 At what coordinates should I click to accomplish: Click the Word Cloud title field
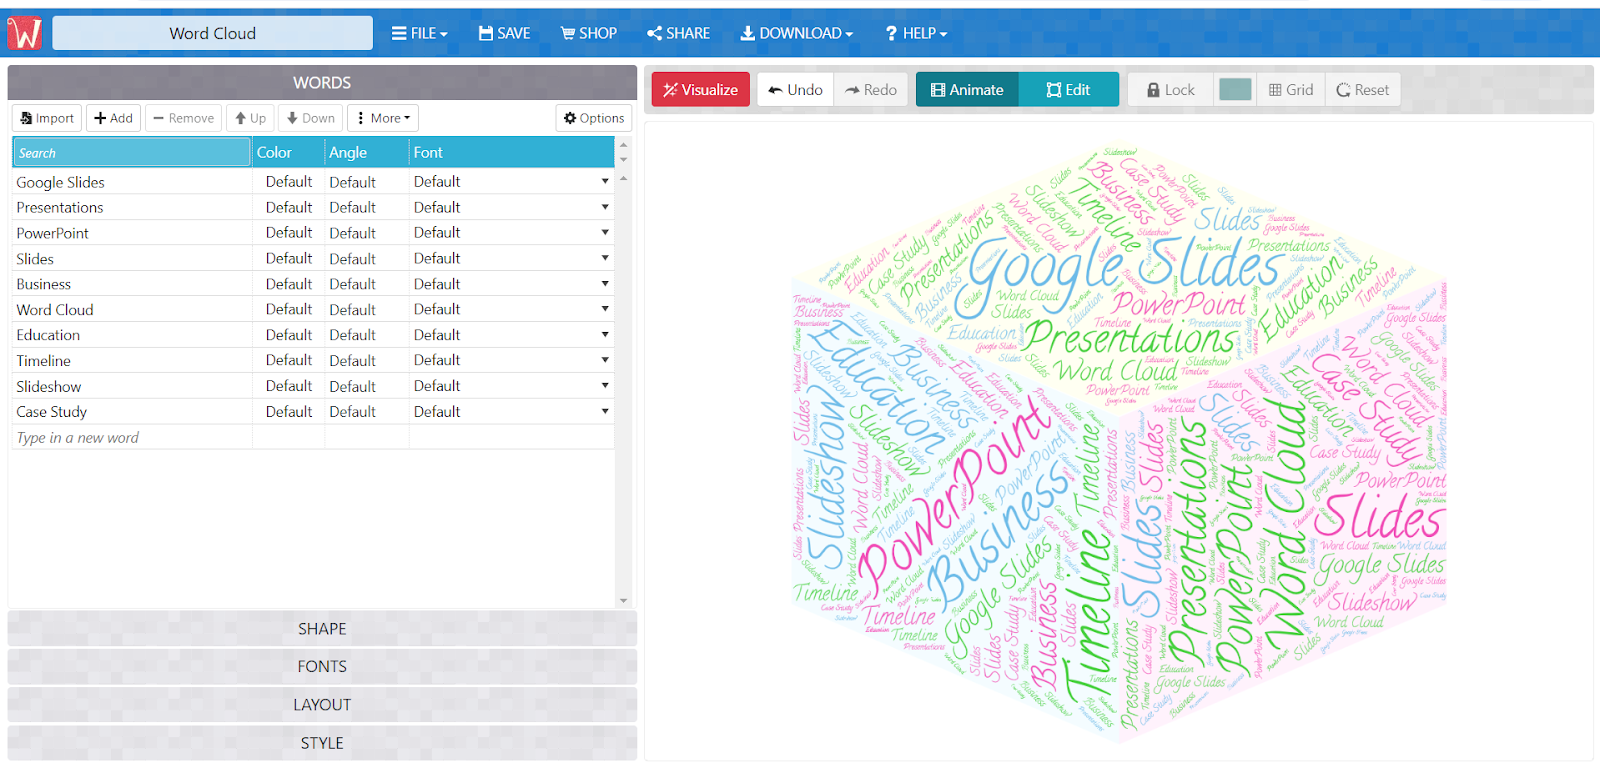(x=212, y=33)
